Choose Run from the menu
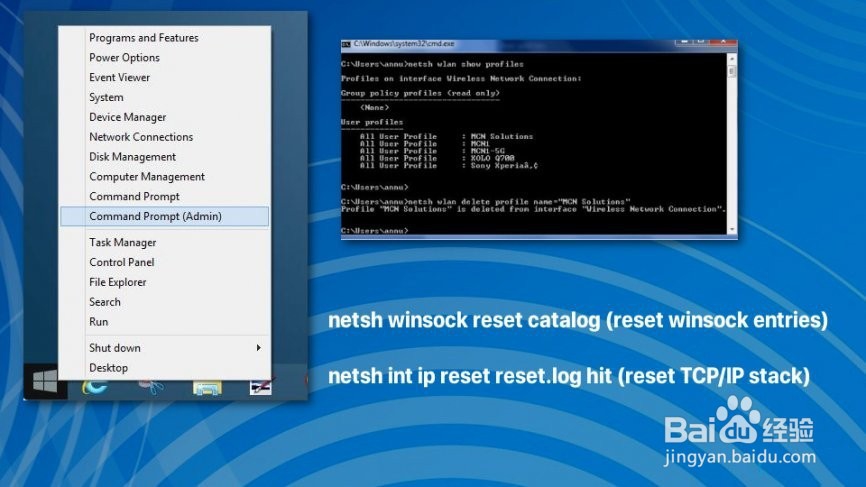This screenshot has width=866, height=487. click(165, 322)
